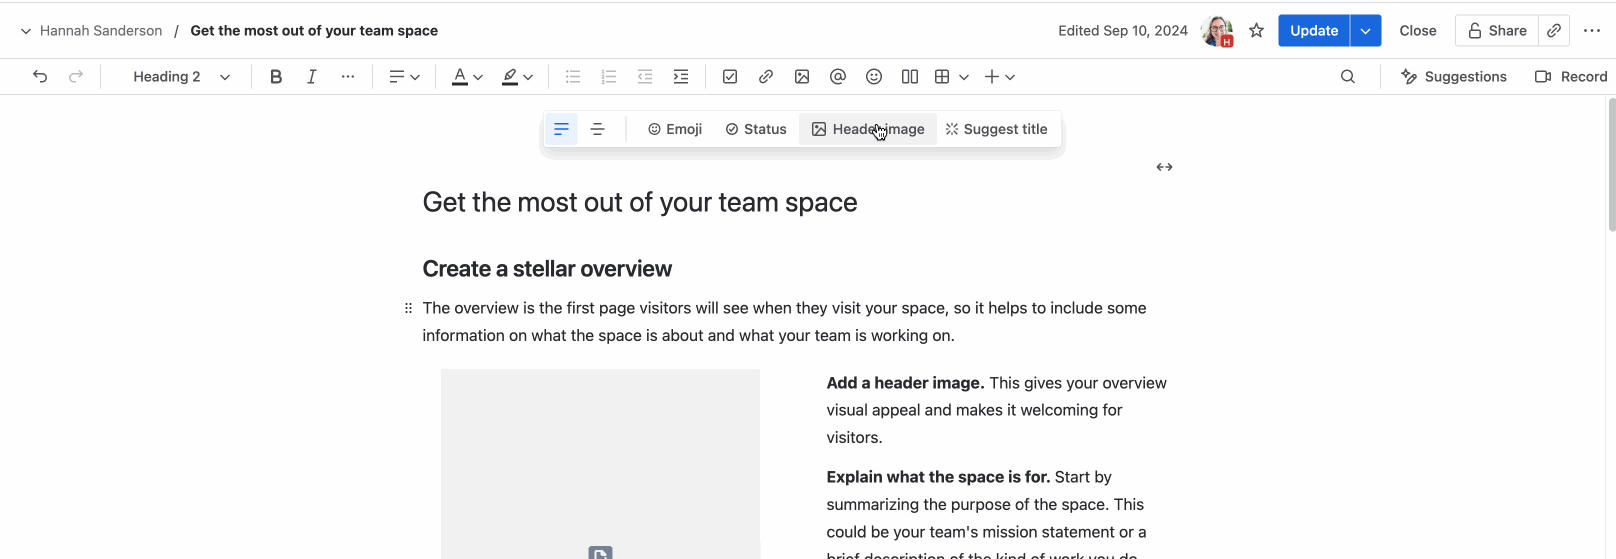Click the 'Create a stellar overview' heading
The image size is (1616, 559).
click(x=547, y=269)
